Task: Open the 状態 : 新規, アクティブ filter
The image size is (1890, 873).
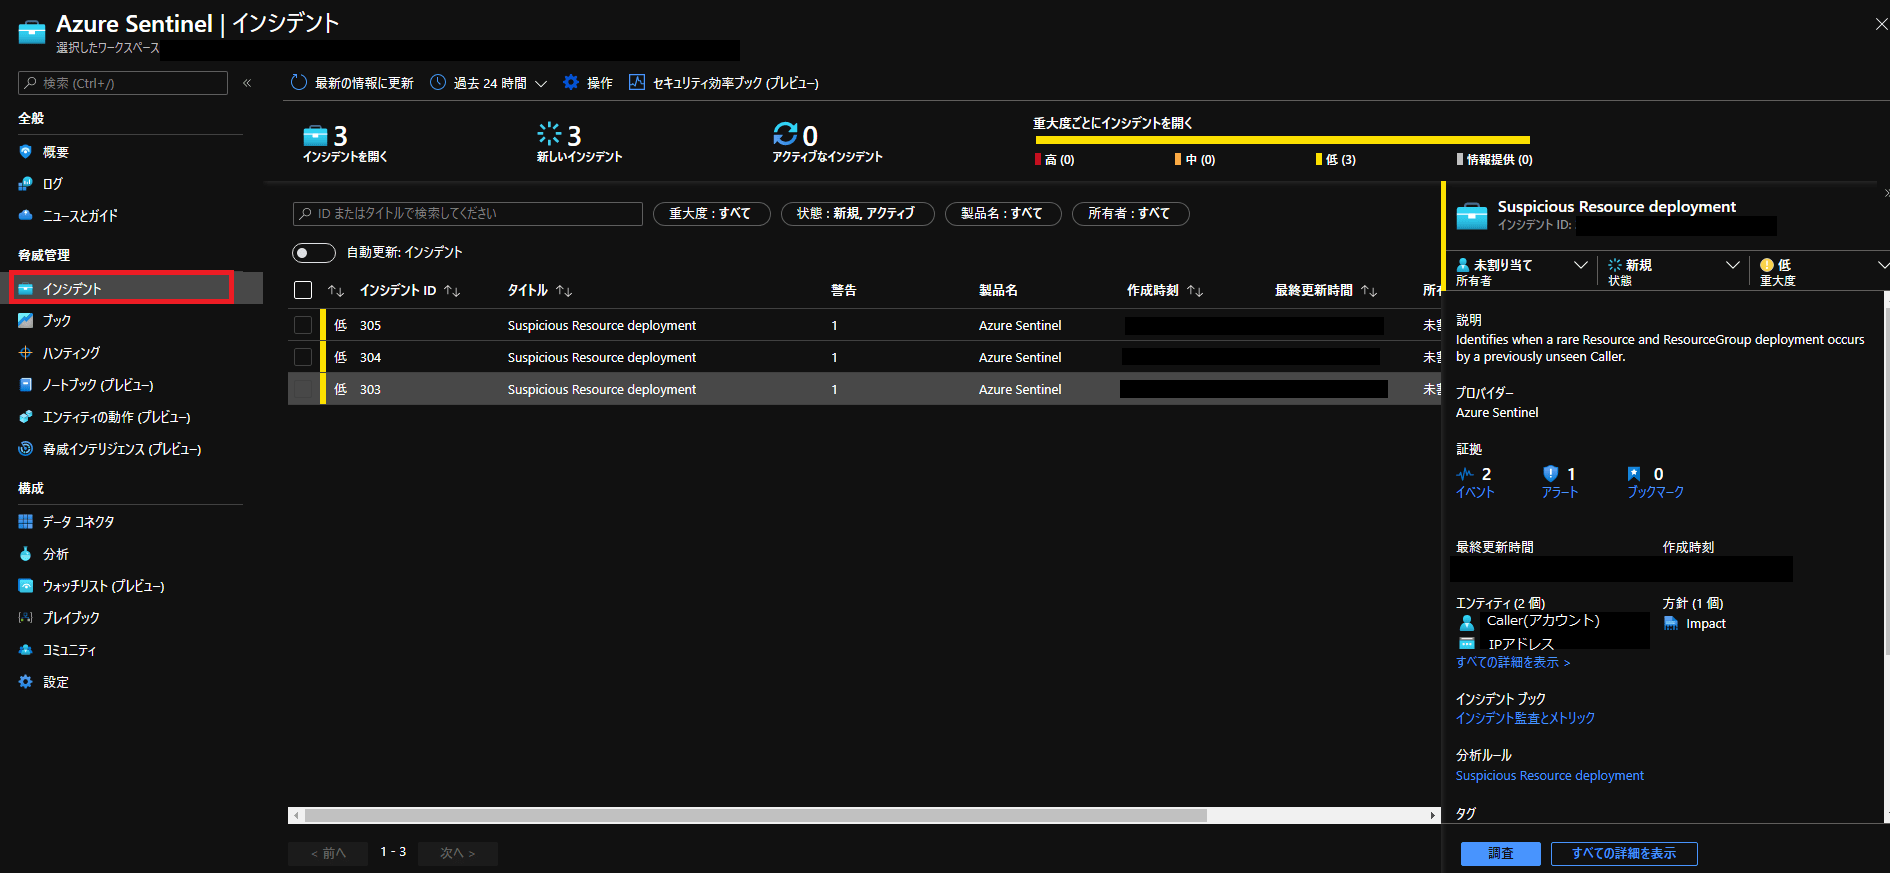Action: (856, 213)
